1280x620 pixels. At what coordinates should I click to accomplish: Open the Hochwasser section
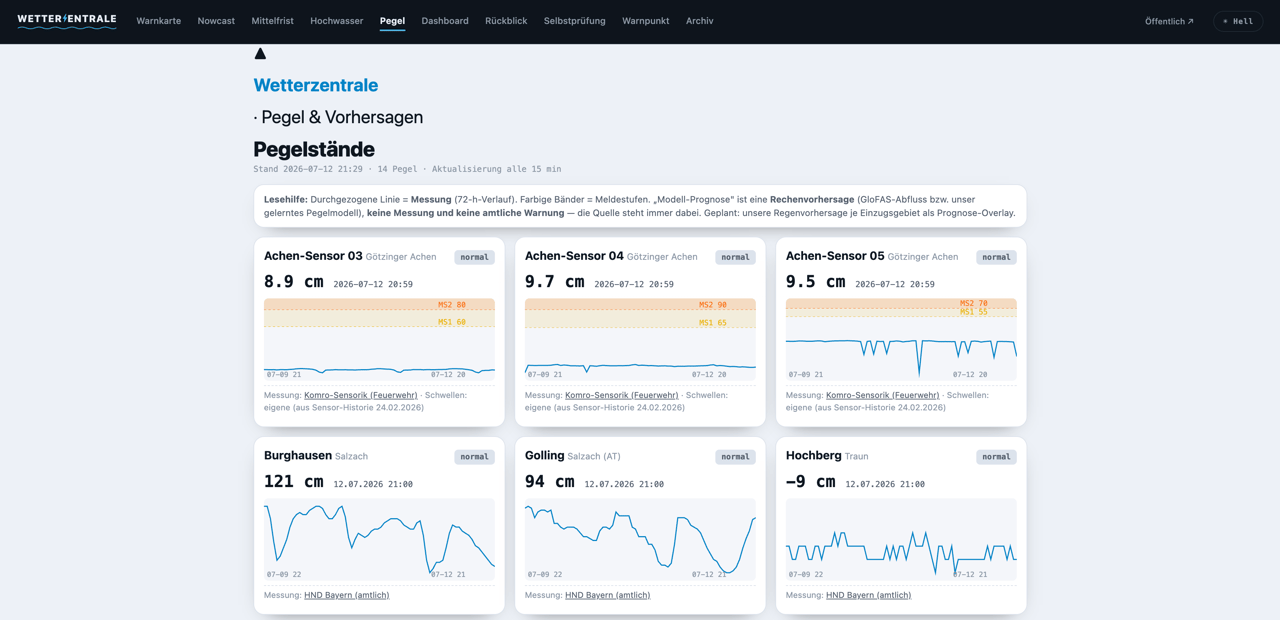click(x=337, y=21)
